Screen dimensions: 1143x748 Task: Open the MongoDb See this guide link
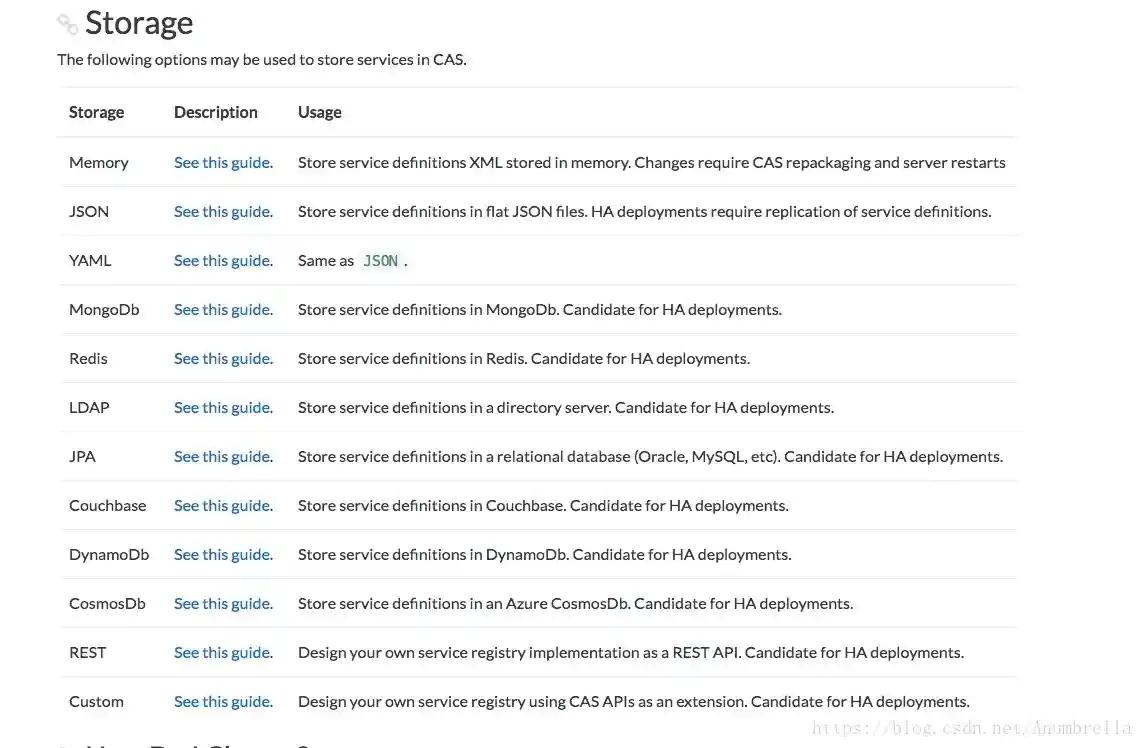click(x=222, y=309)
